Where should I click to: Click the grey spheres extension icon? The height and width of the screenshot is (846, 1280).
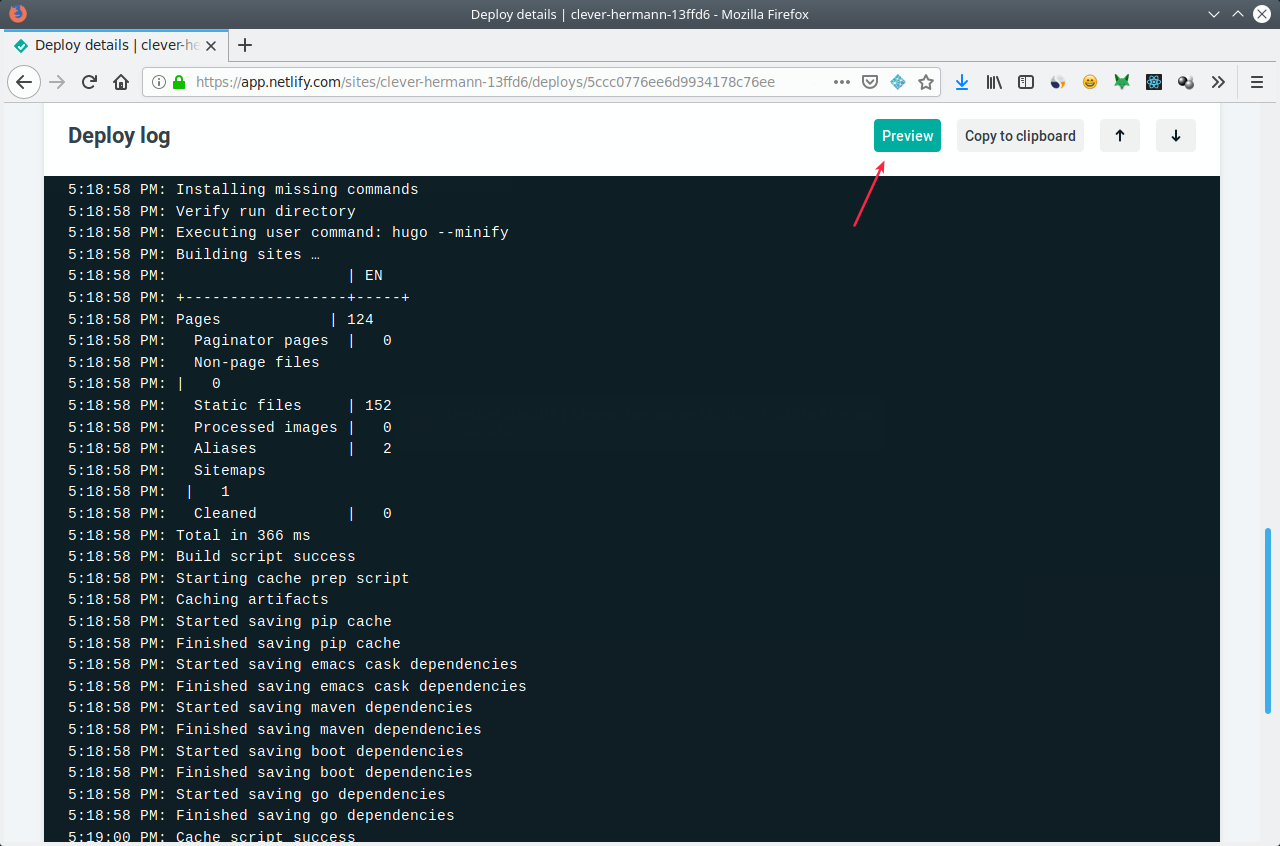(x=1186, y=82)
